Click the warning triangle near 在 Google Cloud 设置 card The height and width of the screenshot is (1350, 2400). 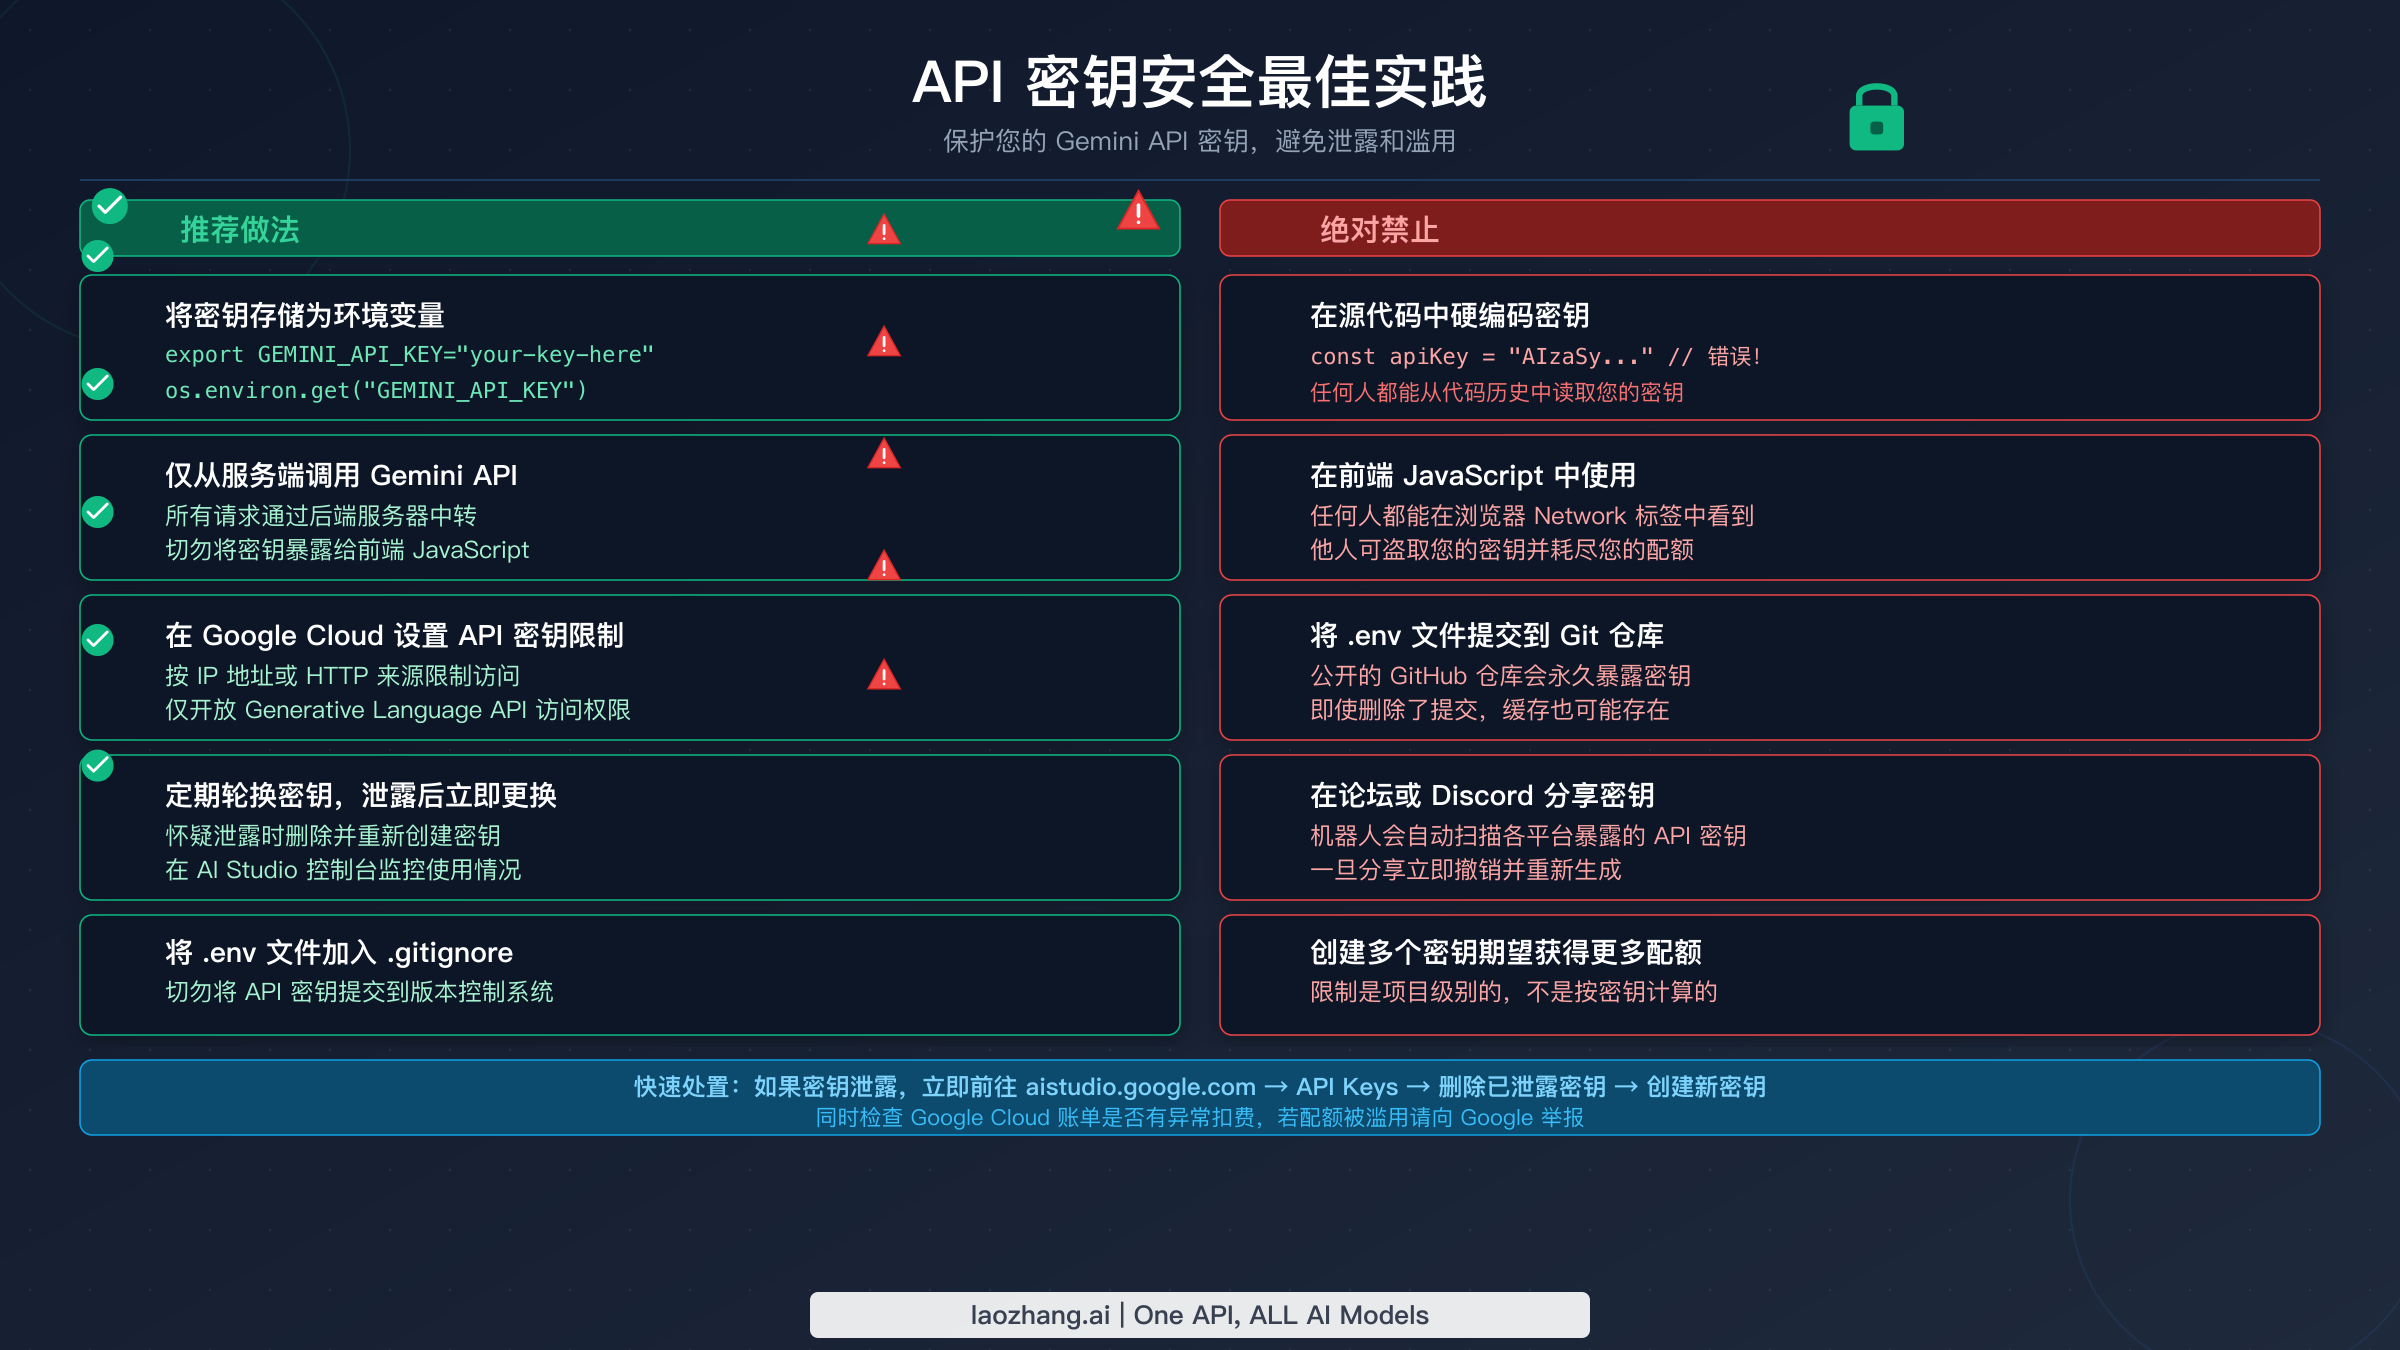(883, 676)
